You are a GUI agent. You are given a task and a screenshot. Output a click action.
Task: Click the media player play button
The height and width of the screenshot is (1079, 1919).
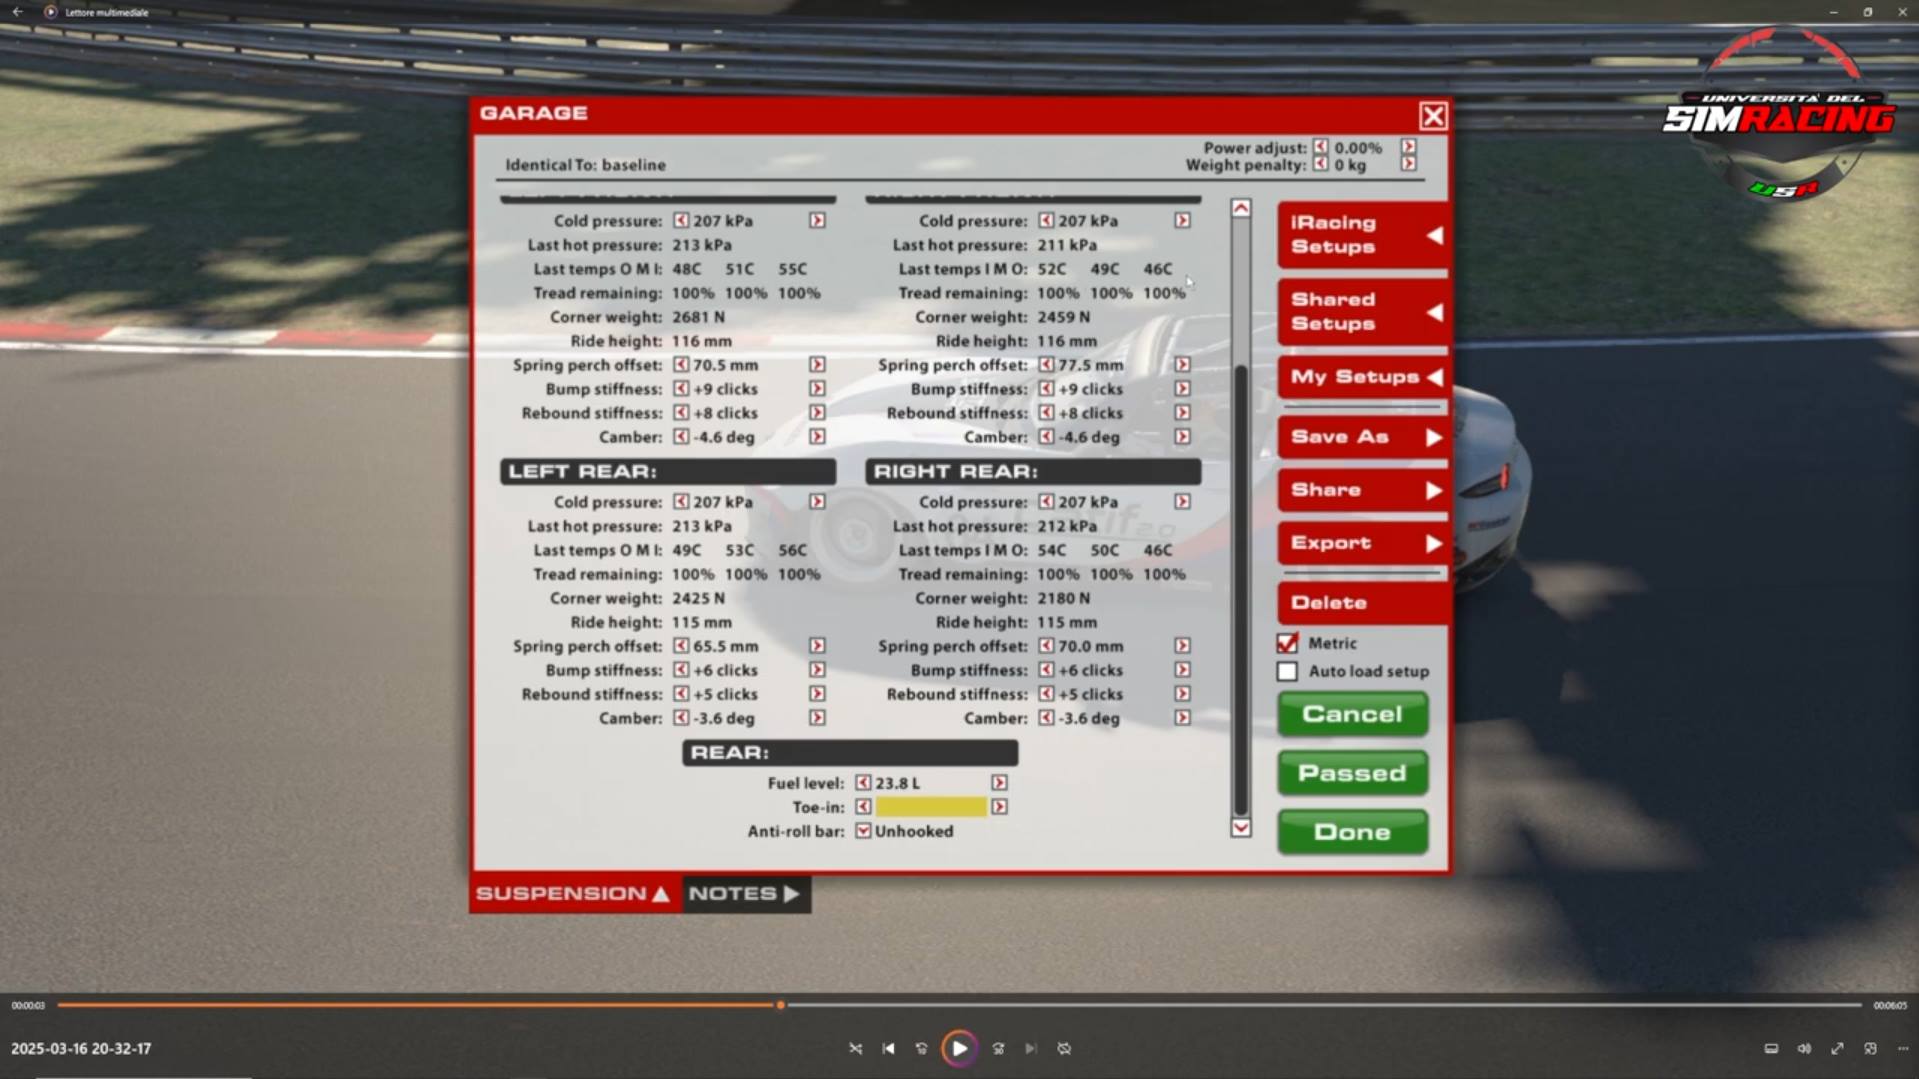point(959,1049)
